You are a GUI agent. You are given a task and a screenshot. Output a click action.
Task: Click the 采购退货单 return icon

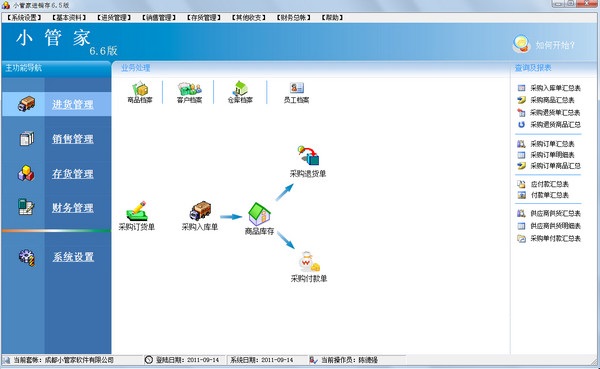click(308, 155)
